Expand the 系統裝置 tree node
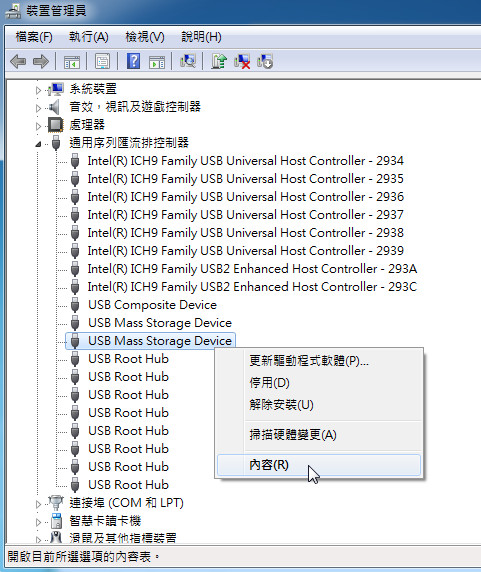Viewport: 481px width, 572px height. tap(38, 90)
